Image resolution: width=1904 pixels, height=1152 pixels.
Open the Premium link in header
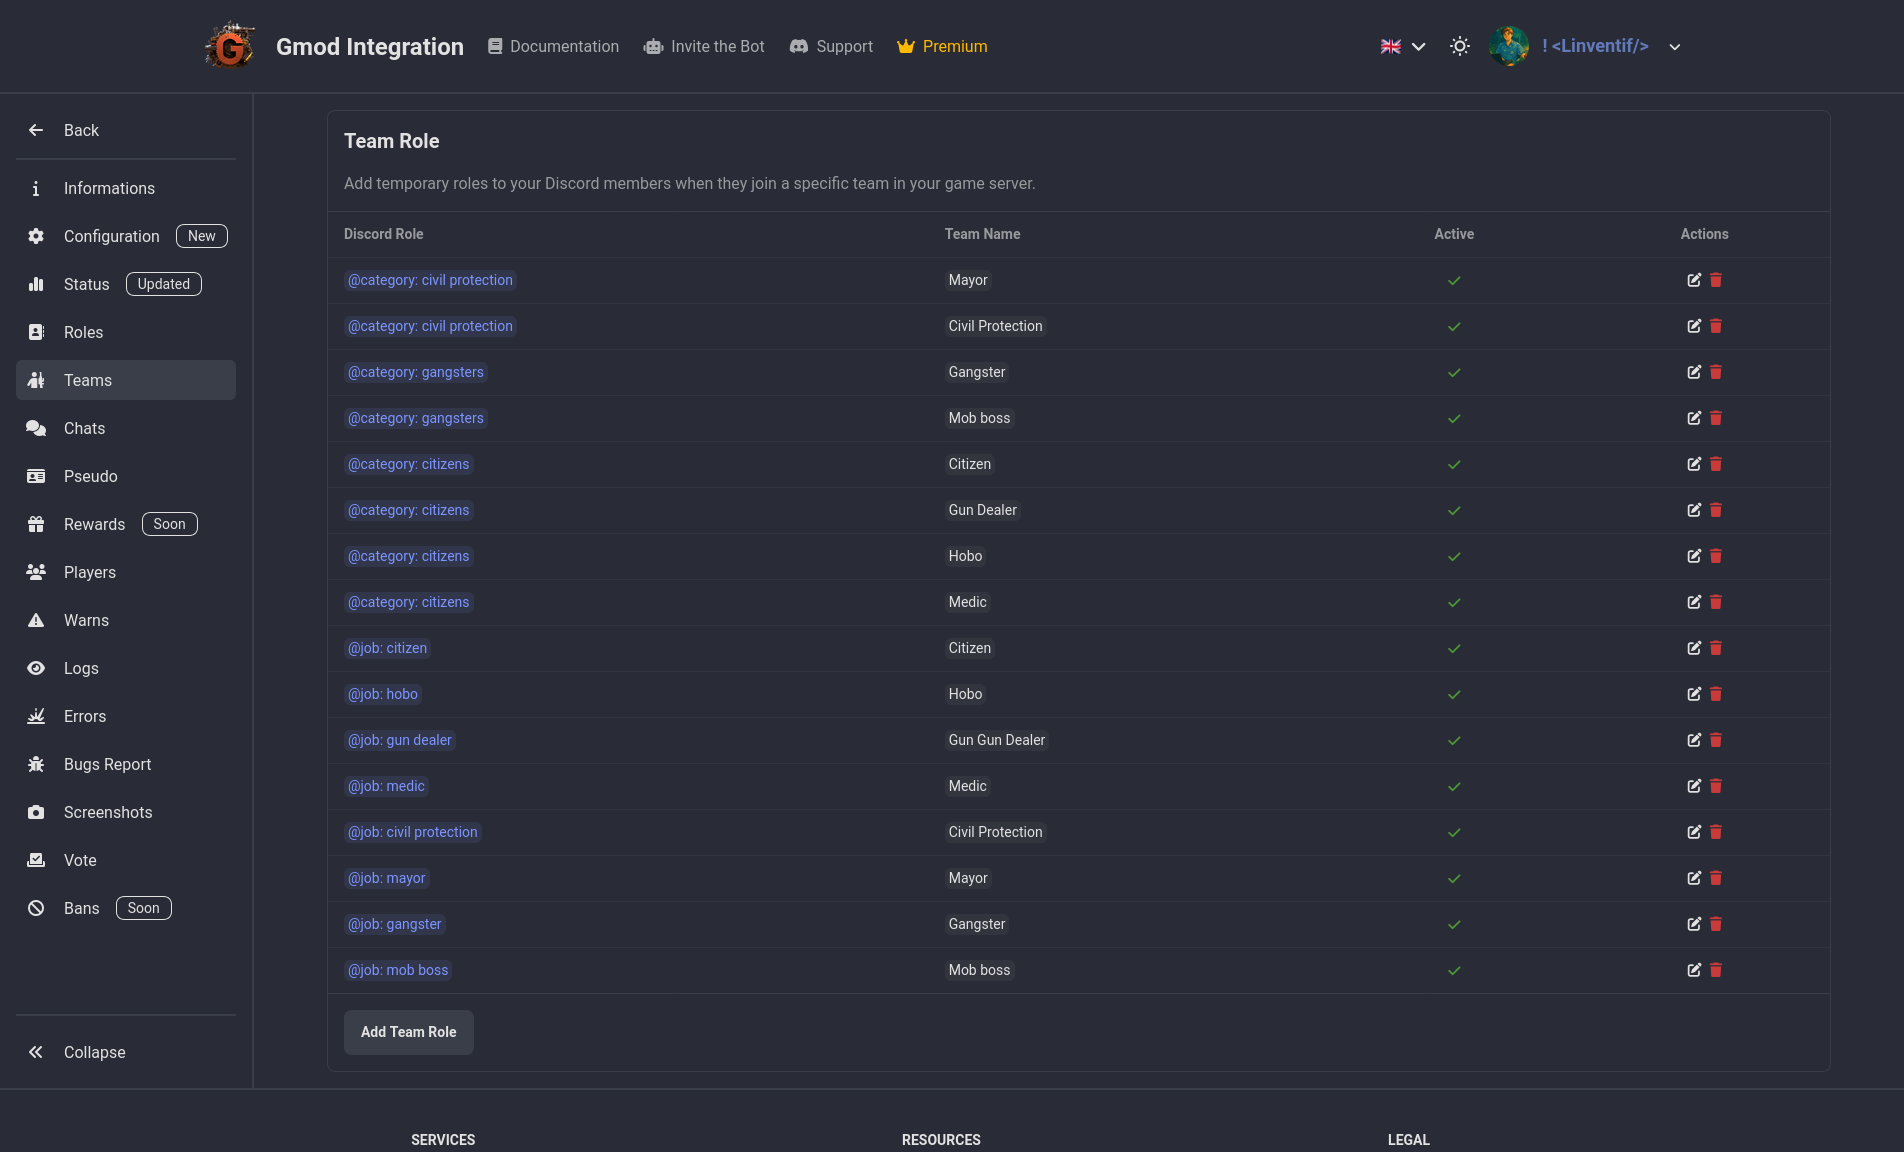[942, 46]
